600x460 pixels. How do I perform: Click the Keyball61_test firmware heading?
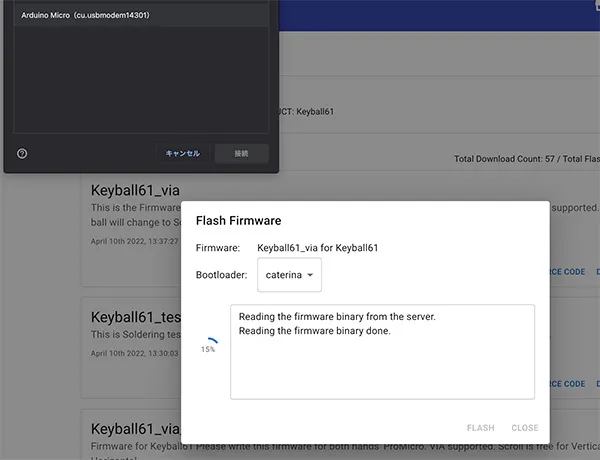click(x=136, y=316)
